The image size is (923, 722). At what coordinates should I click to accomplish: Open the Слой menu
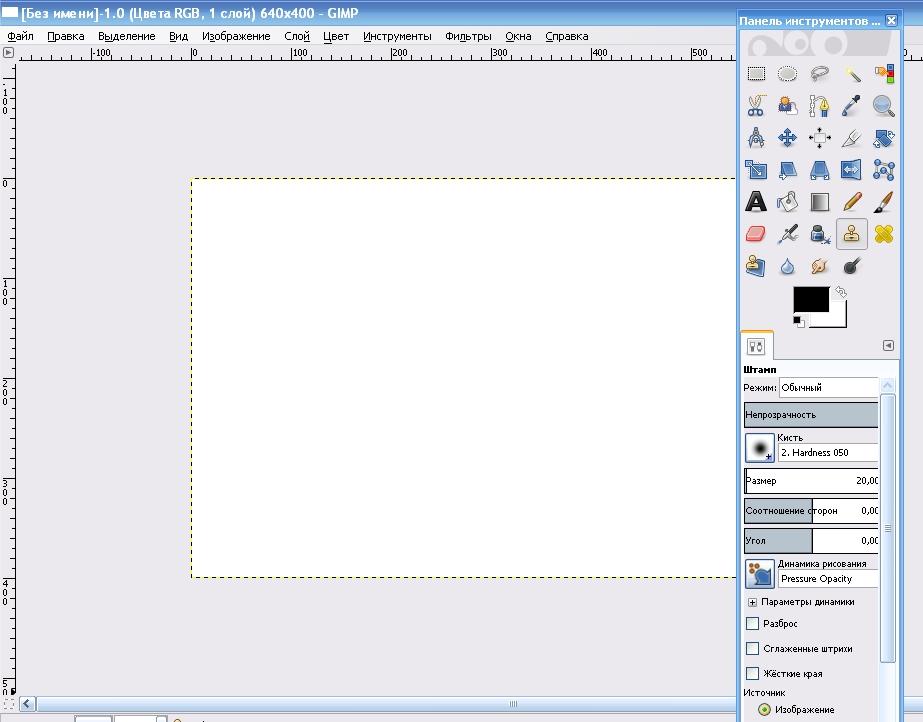pos(297,36)
